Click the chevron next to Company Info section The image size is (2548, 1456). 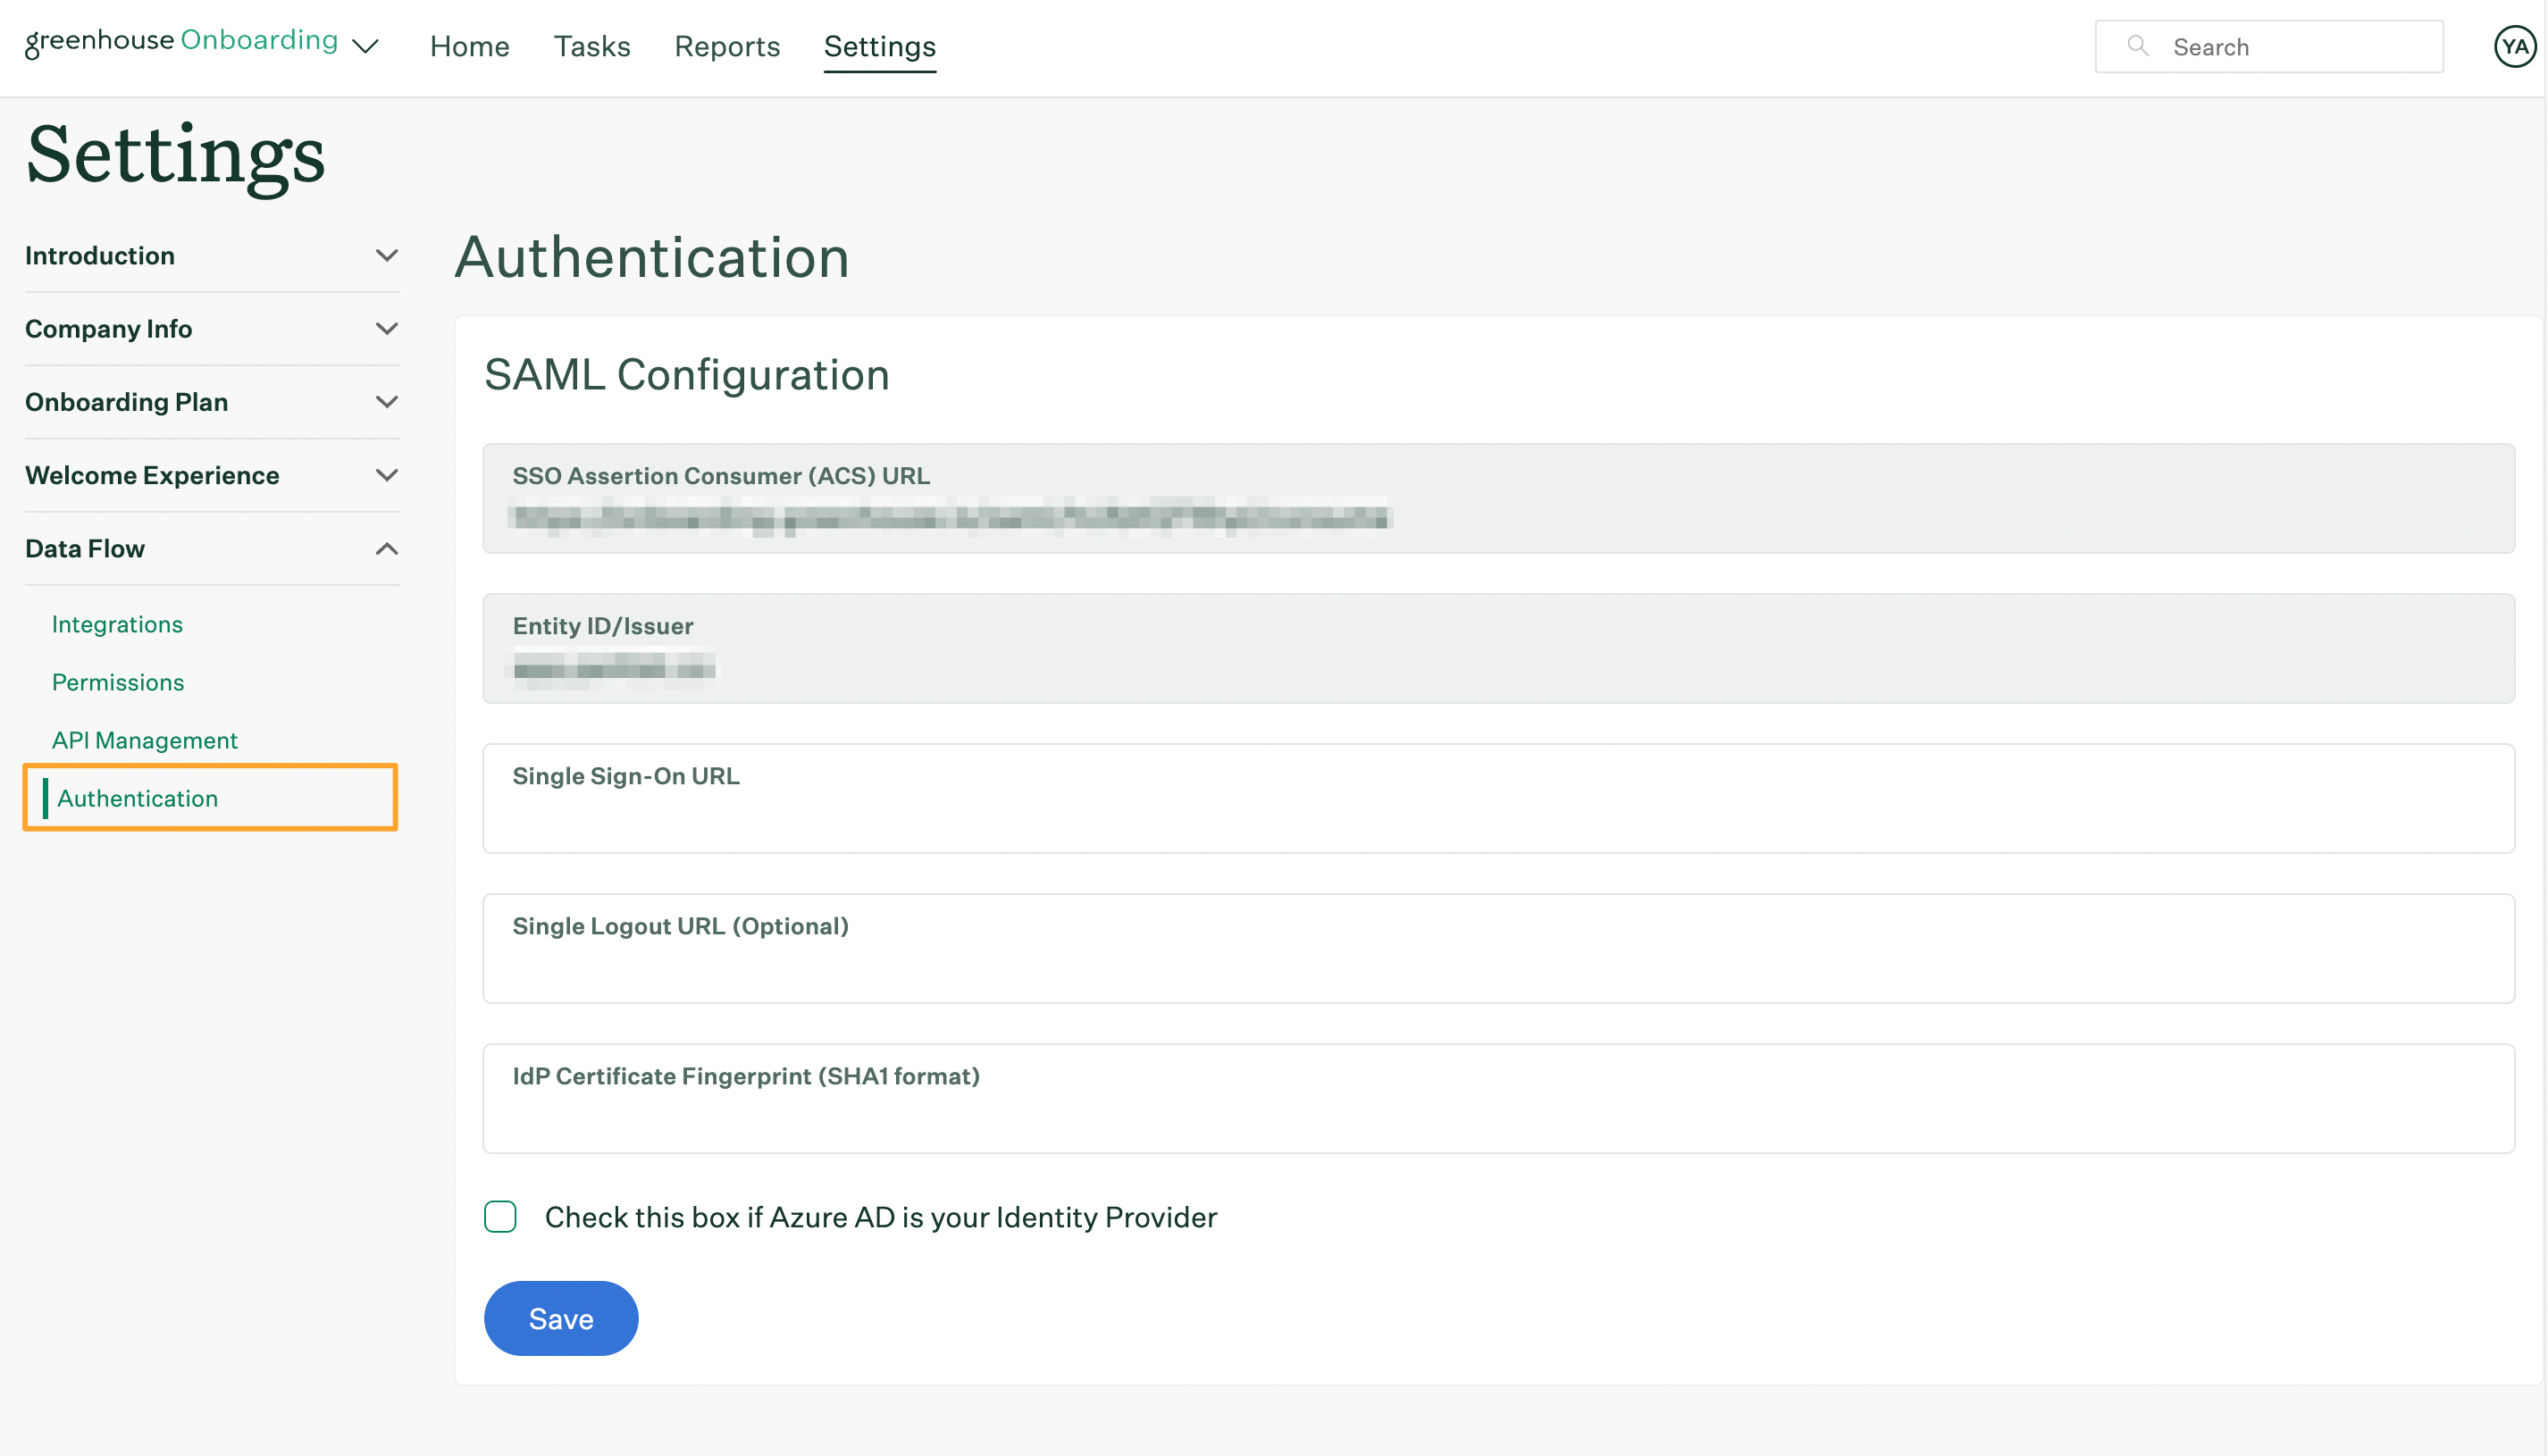[387, 329]
